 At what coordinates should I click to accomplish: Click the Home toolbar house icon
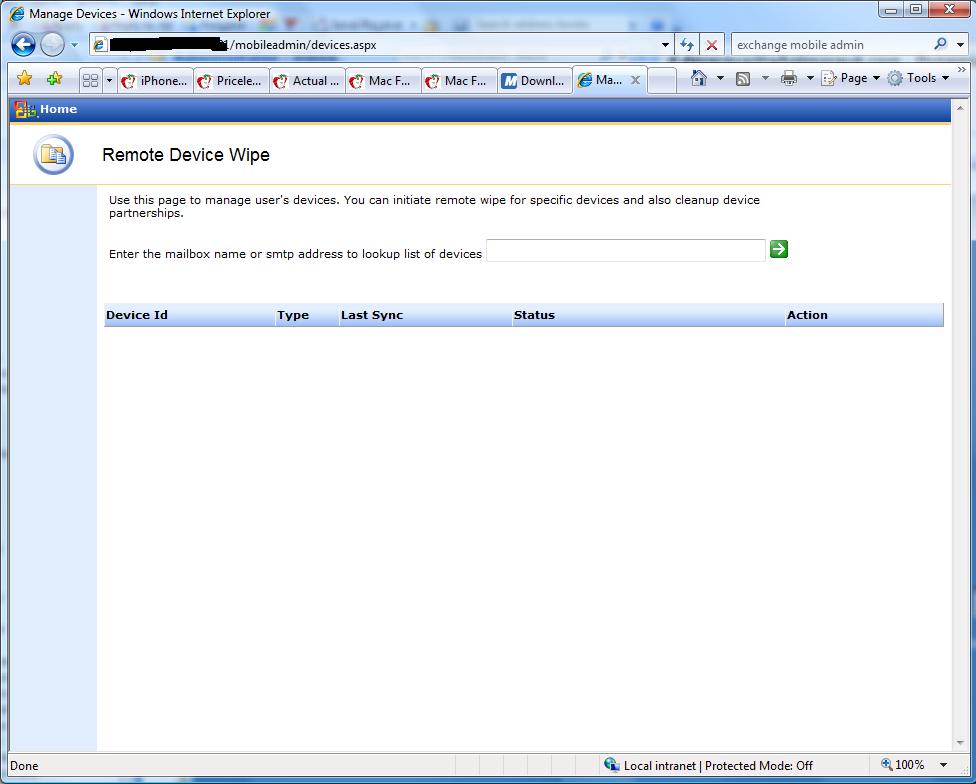point(699,78)
